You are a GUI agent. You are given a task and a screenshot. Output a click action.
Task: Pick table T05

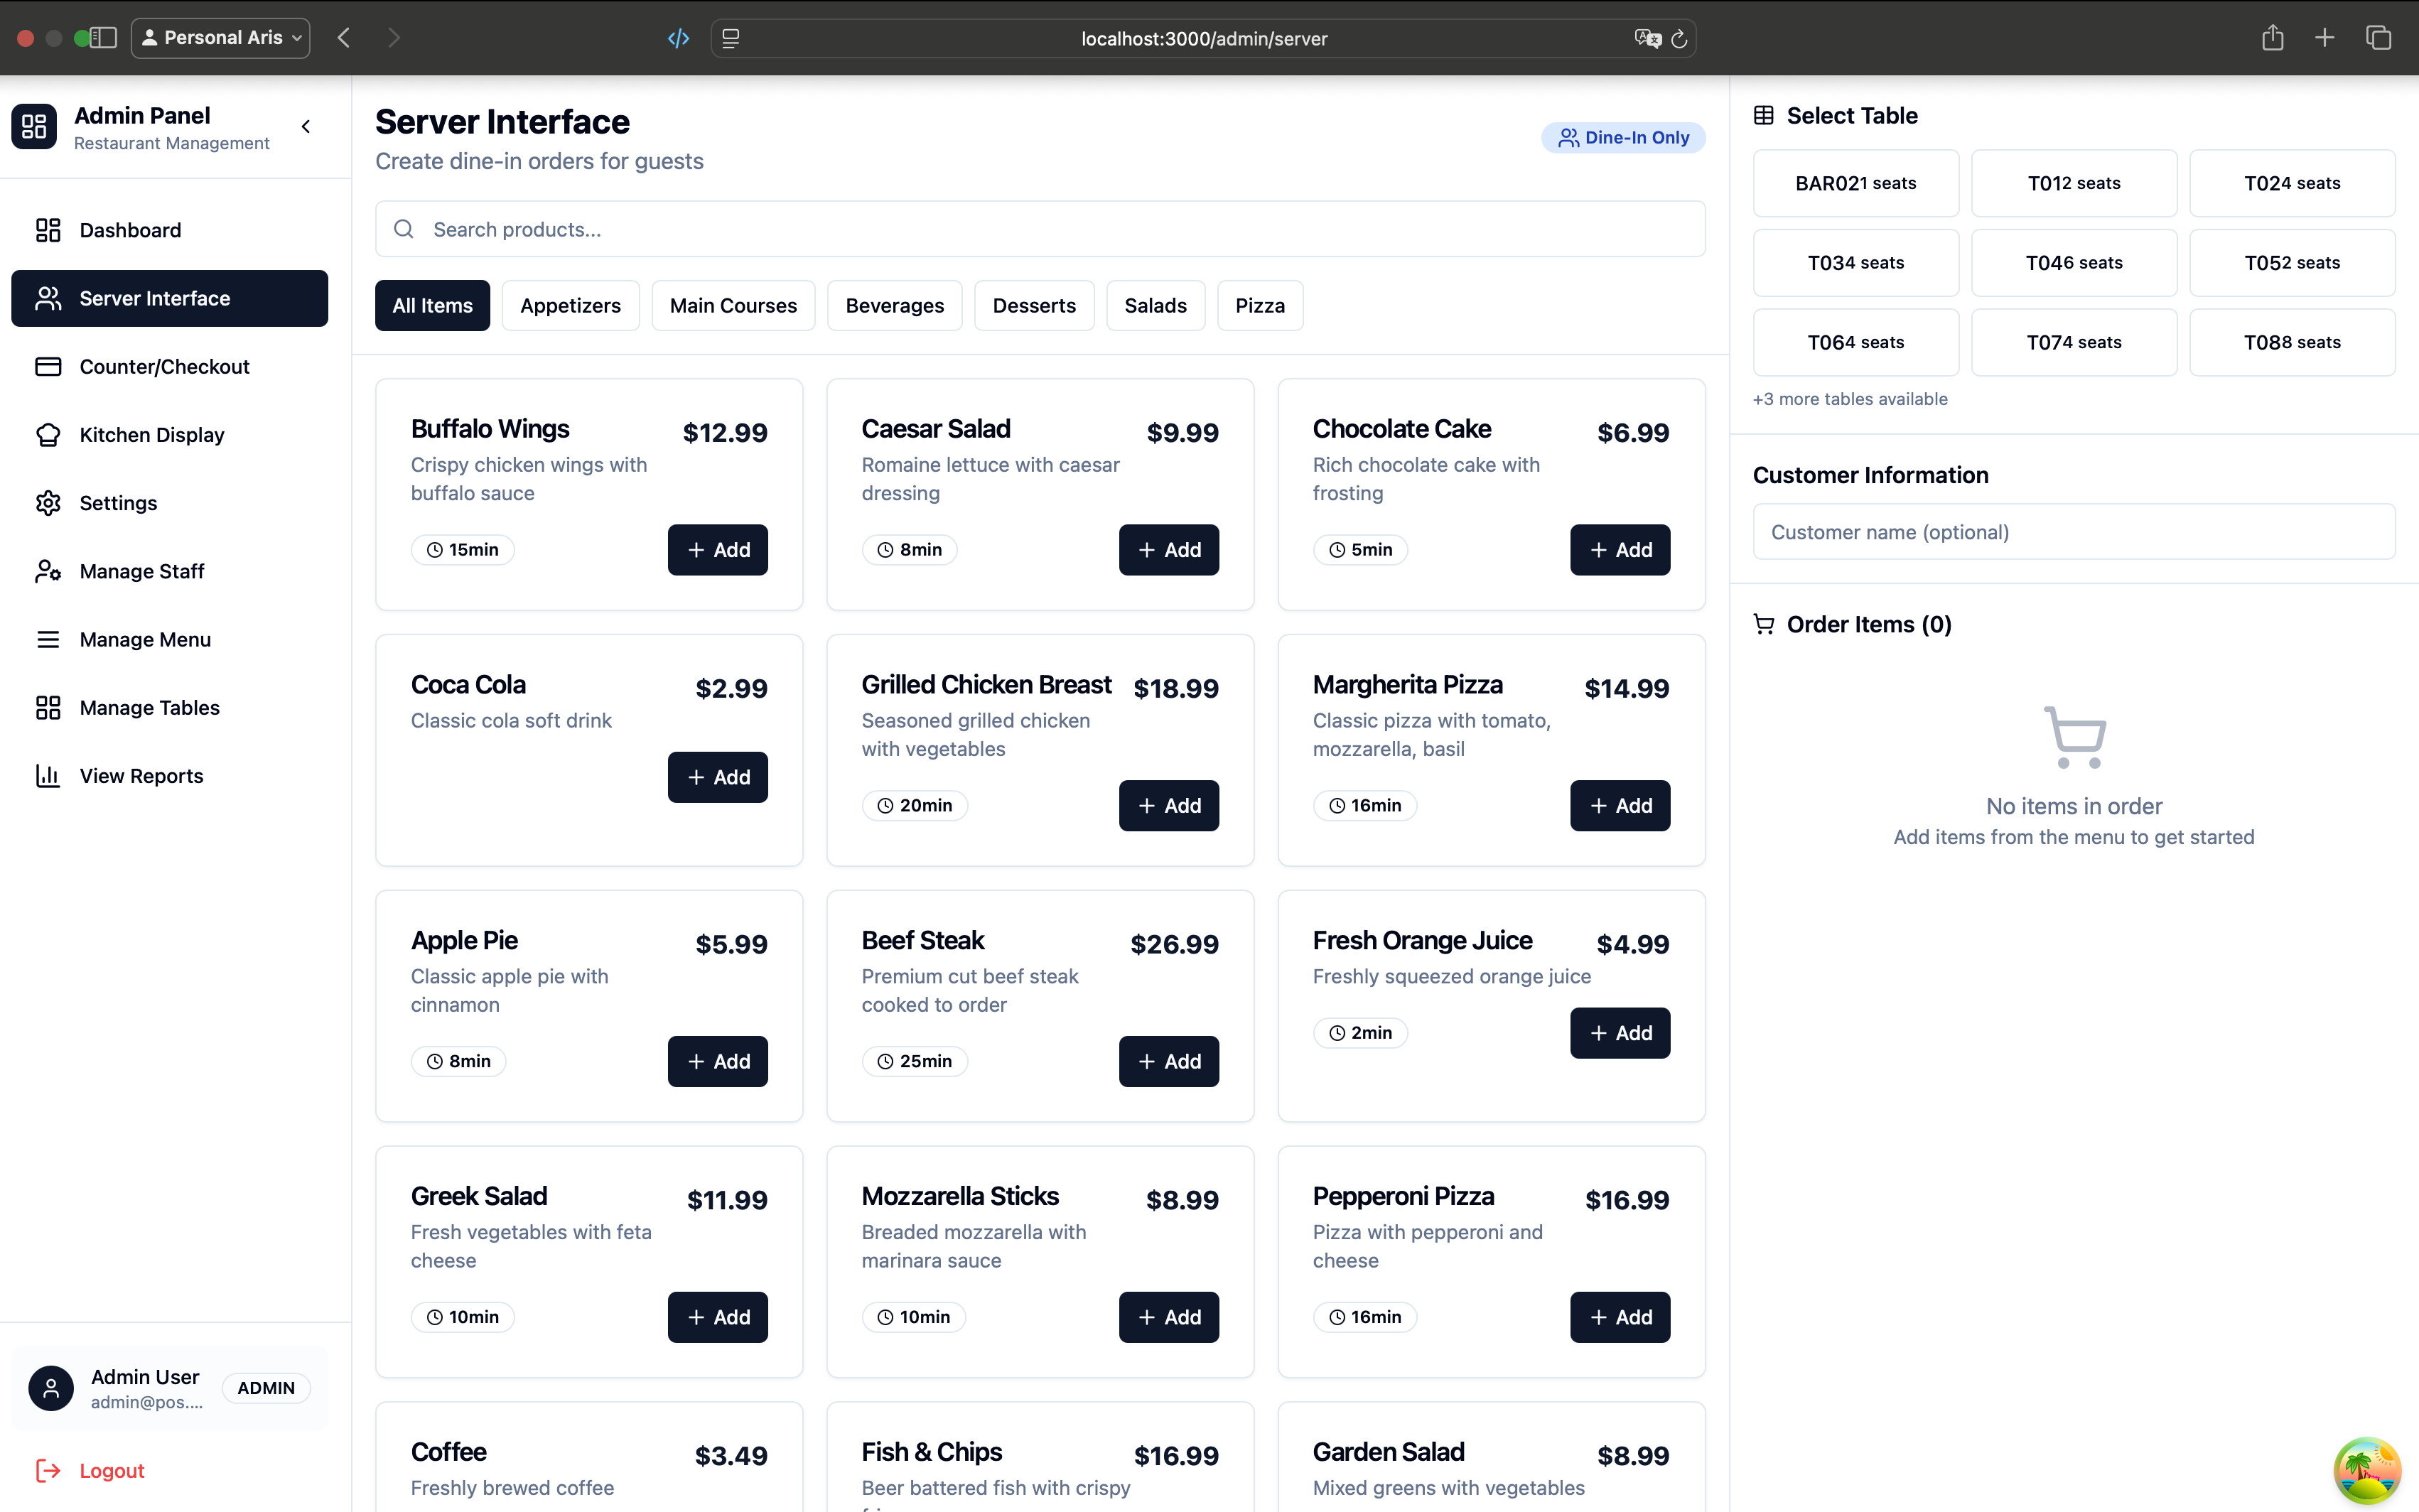coord(2292,263)
